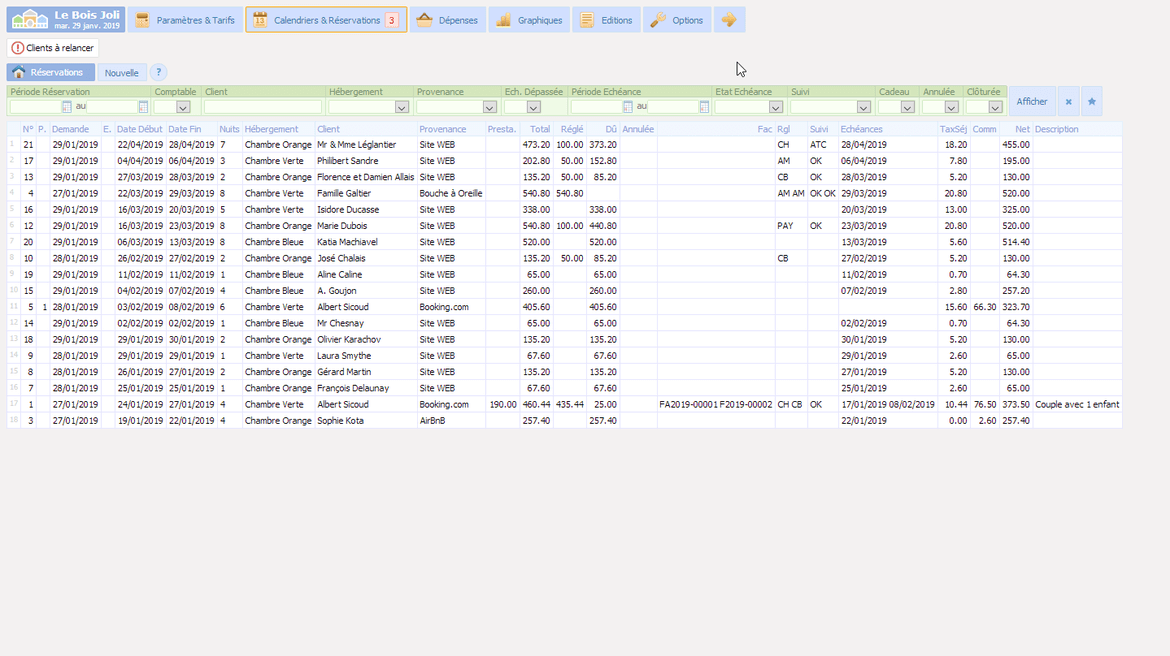Open the Graphiques section
This screenshot has width=1170, height=656.
pos(529,20)
